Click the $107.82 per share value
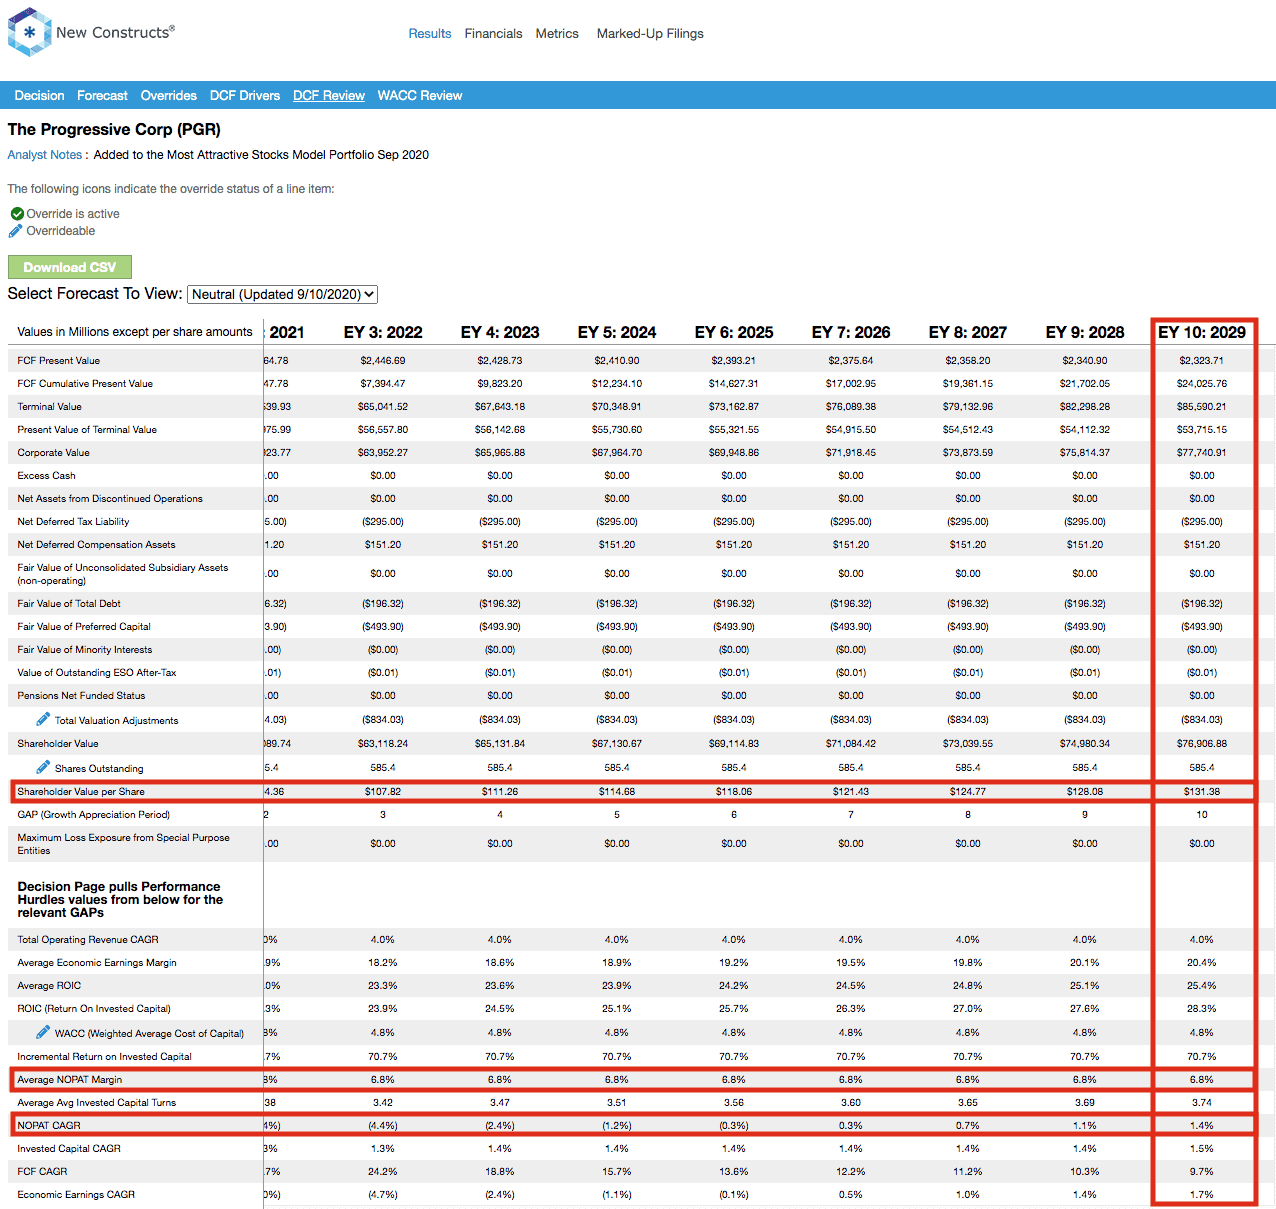The height and width of the screenshot is (1209, 1276). pyautogui.click(x=383, y=791)
